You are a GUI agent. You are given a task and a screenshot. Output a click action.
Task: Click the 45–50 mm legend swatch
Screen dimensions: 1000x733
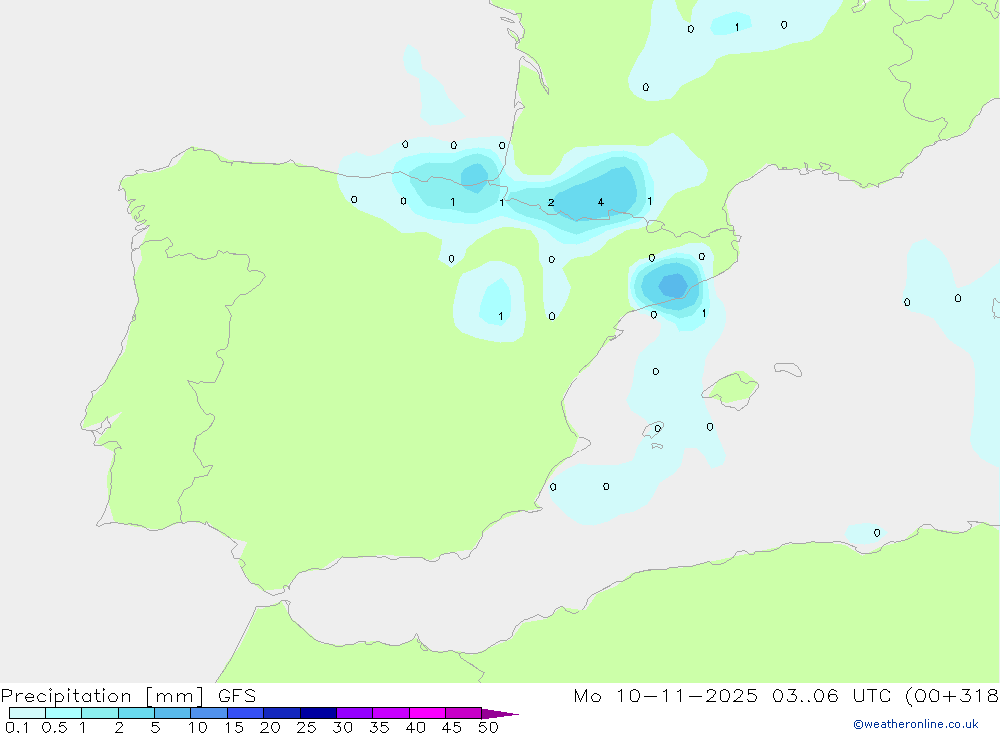tap(464, 713)
